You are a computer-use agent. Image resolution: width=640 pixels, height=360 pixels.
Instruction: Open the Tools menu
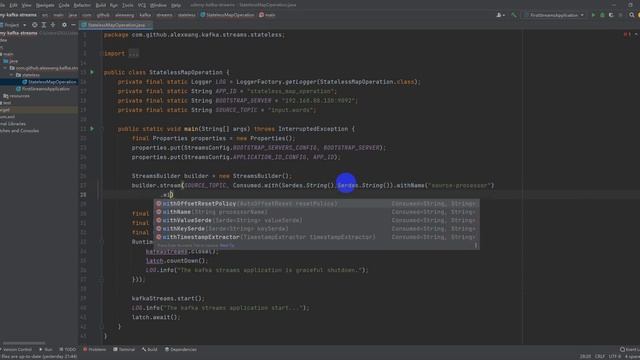tap(128, 5)
